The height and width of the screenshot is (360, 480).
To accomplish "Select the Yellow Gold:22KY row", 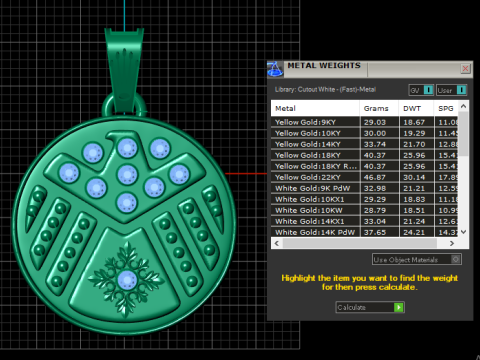I will point(365,177).
